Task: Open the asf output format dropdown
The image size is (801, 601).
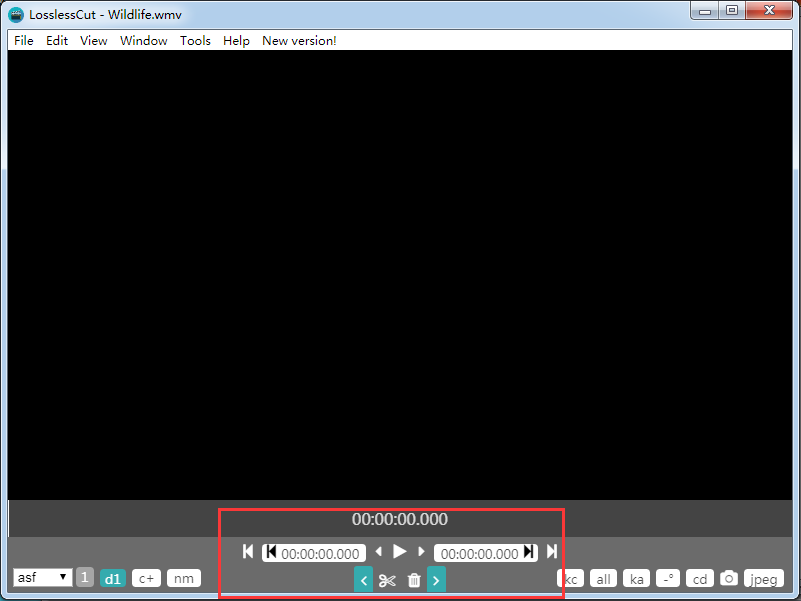Action: click(42, 577)
